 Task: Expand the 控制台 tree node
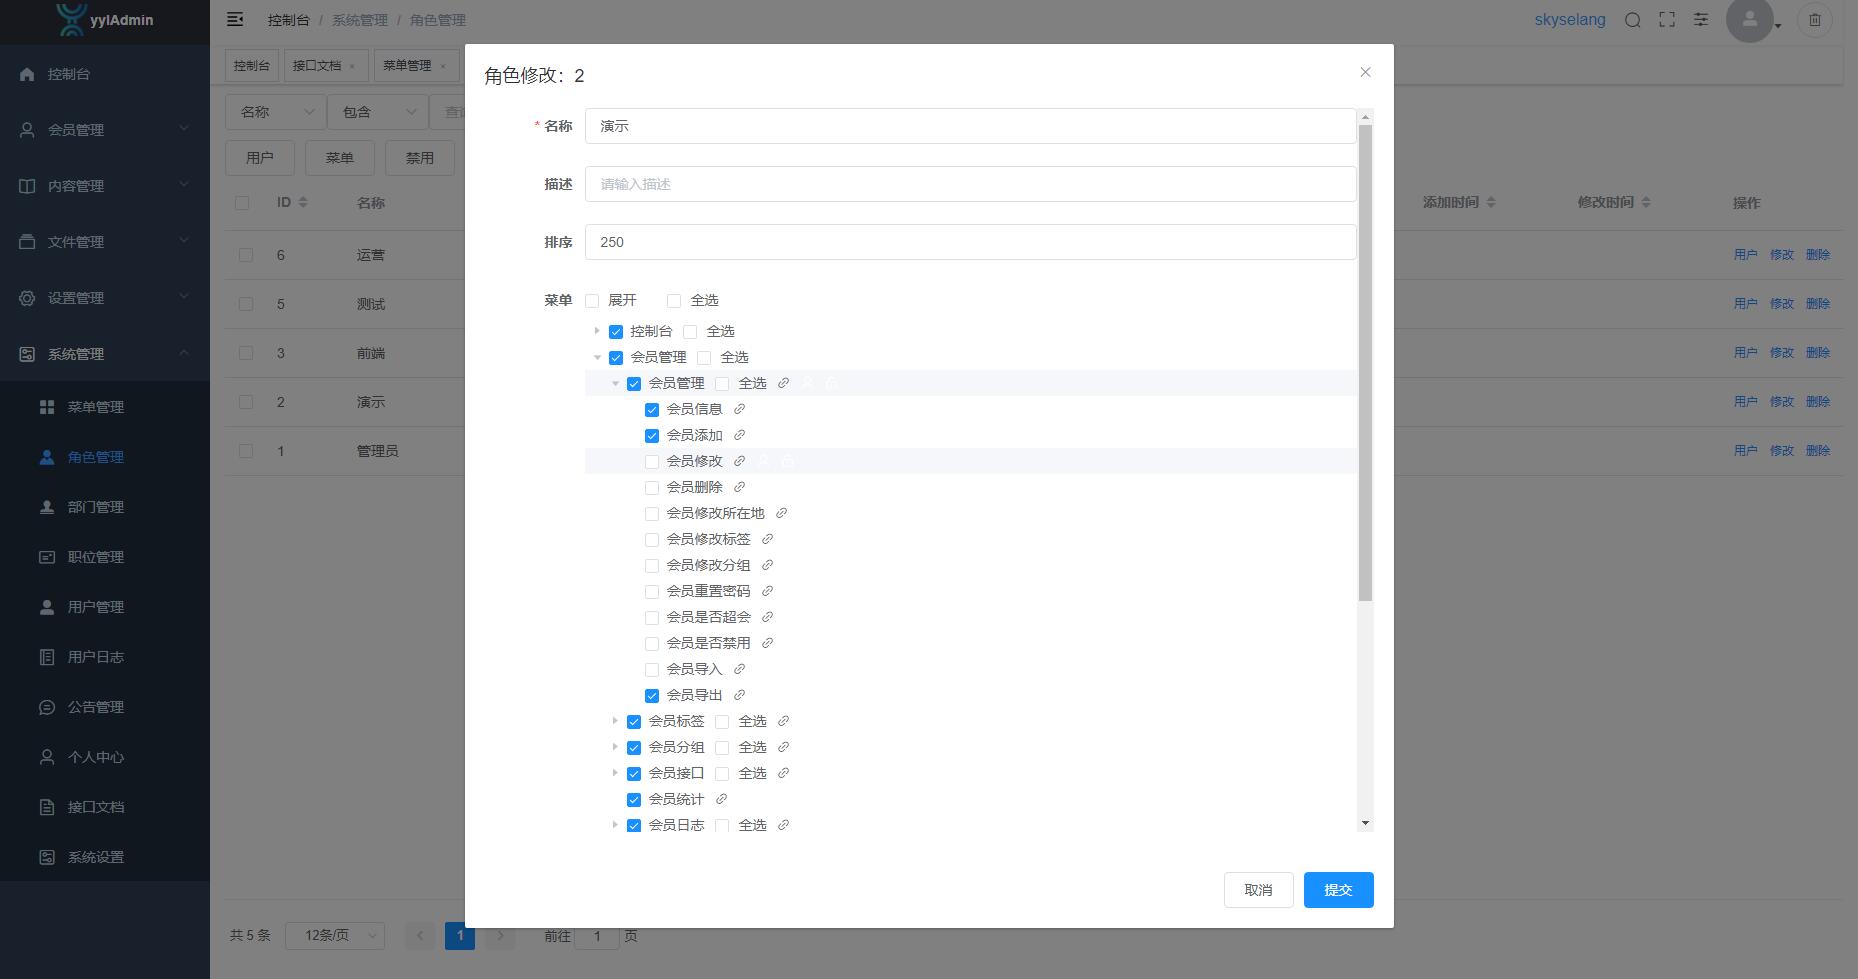tap(597, 331)
